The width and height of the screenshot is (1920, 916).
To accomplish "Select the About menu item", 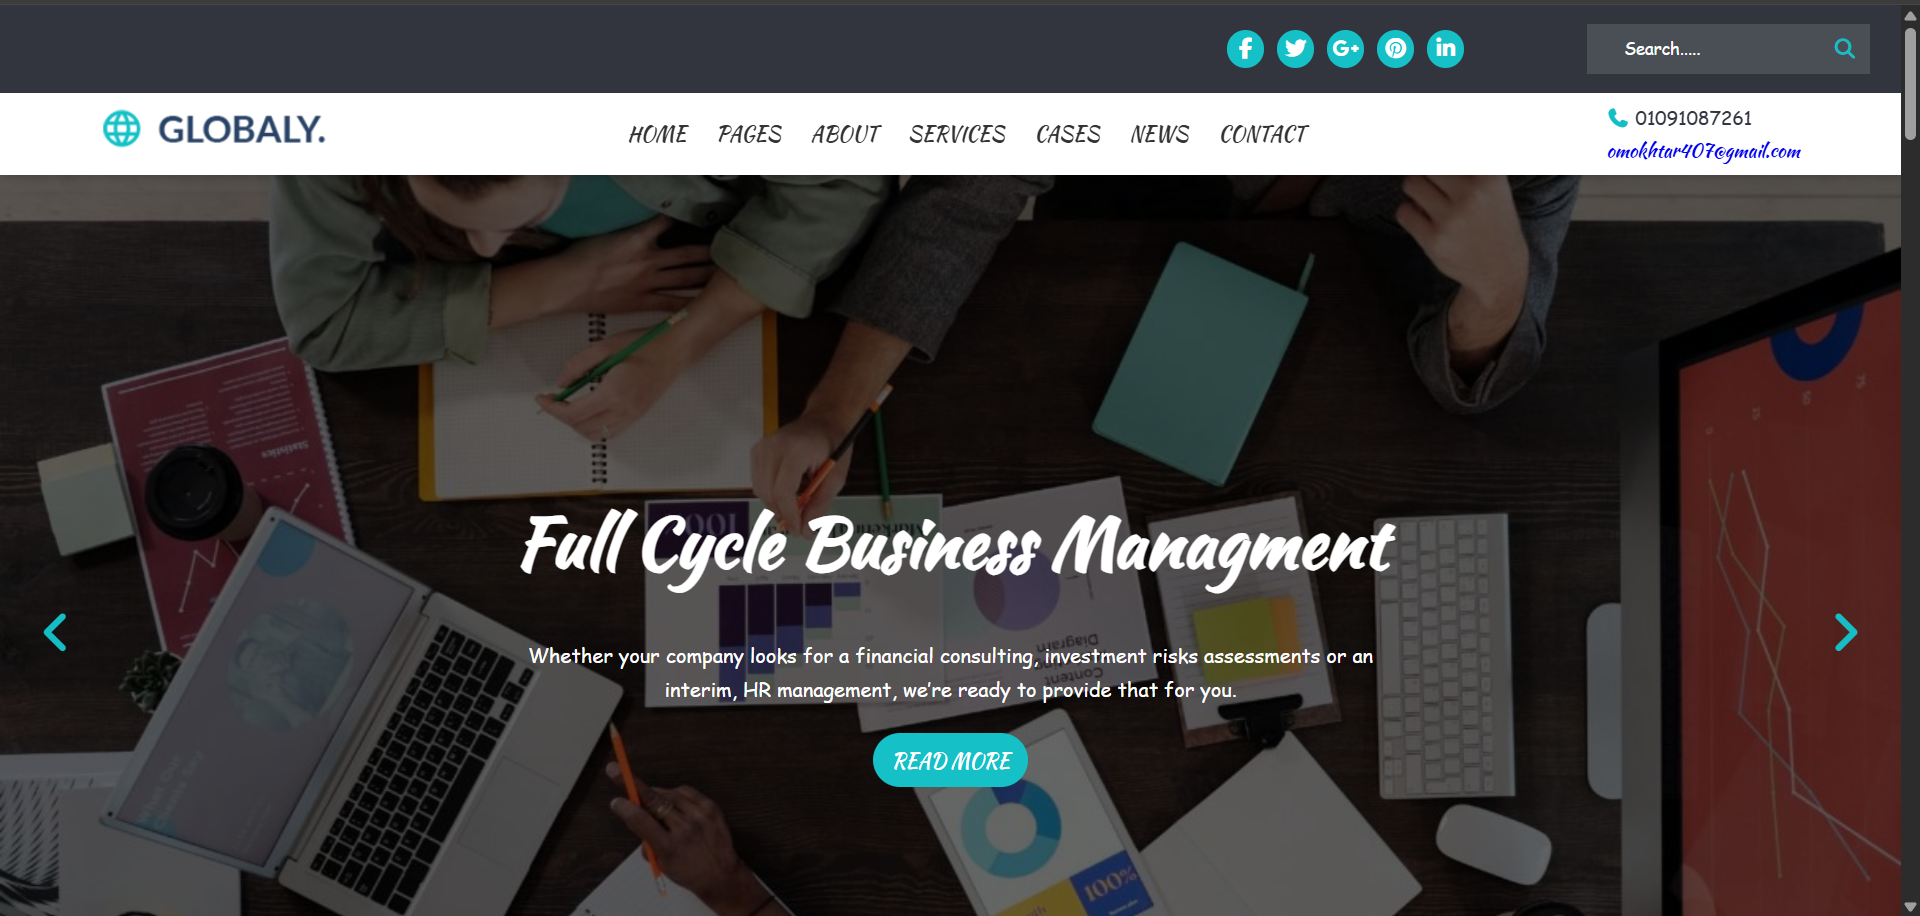I will [x=846, y=134].
